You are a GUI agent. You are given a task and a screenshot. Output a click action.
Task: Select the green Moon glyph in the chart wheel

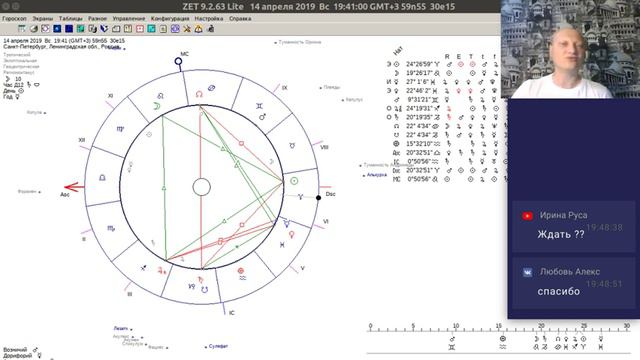156,107
